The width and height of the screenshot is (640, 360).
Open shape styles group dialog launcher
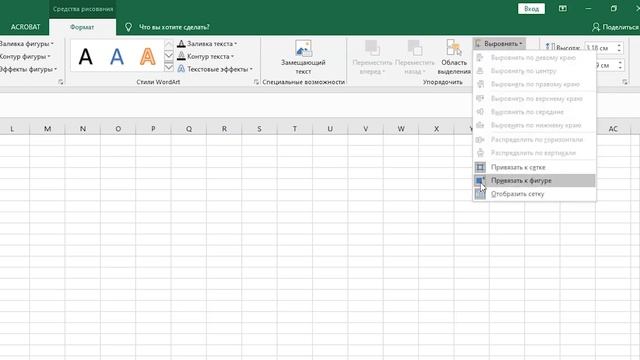click(61, 82)
